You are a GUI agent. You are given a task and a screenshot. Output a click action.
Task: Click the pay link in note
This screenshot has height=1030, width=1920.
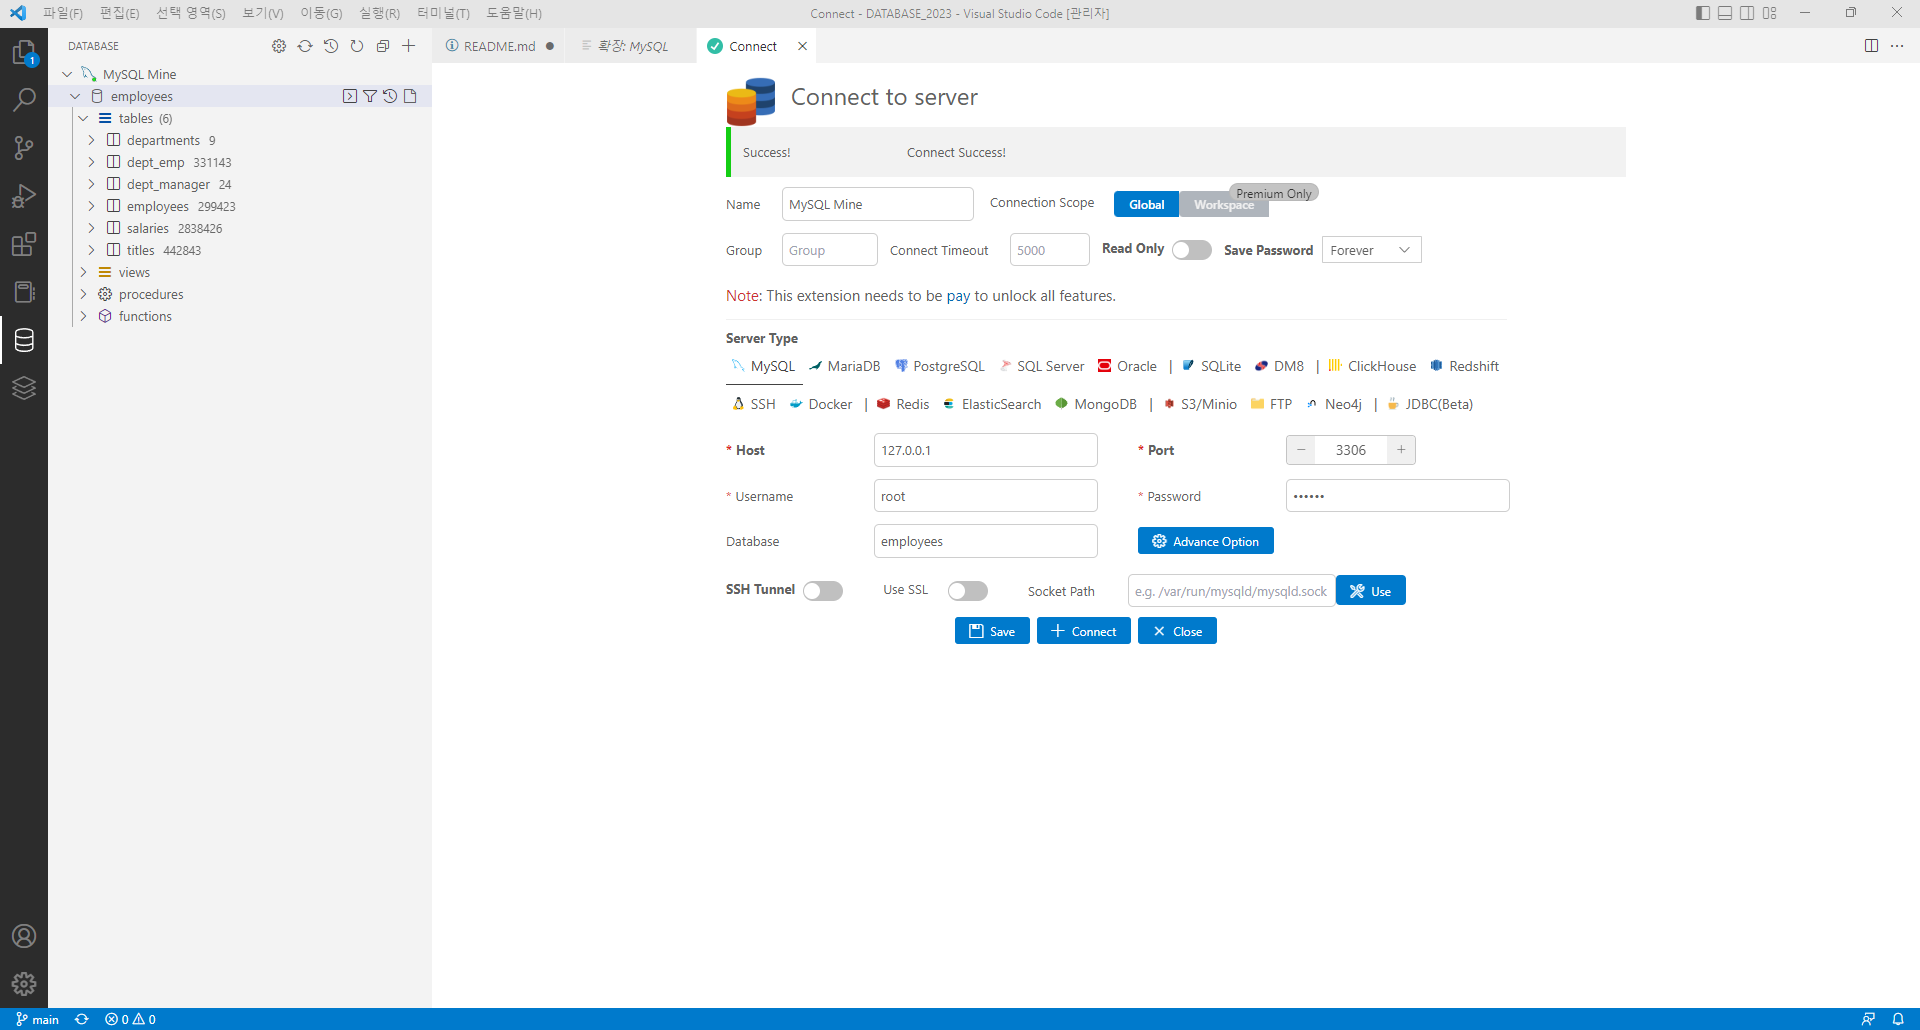(x=958, y=296)
